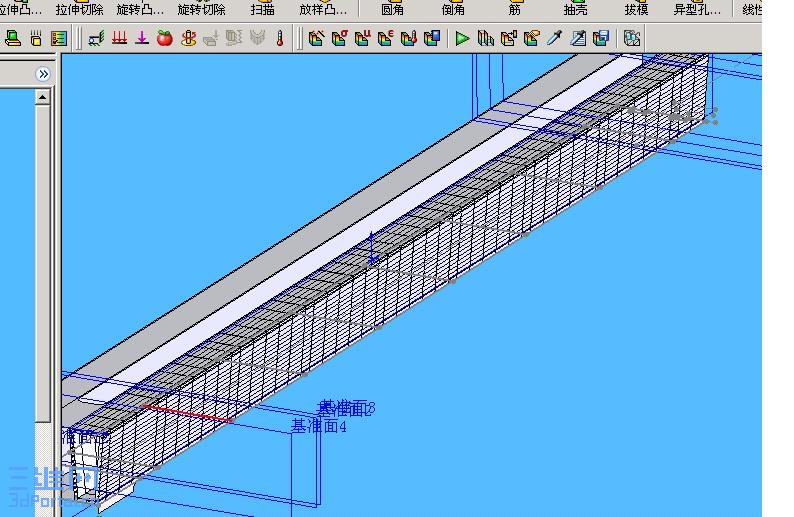Click the falling block material icon
The height and width of the screenshot is (517, 794).
[36, 38]
